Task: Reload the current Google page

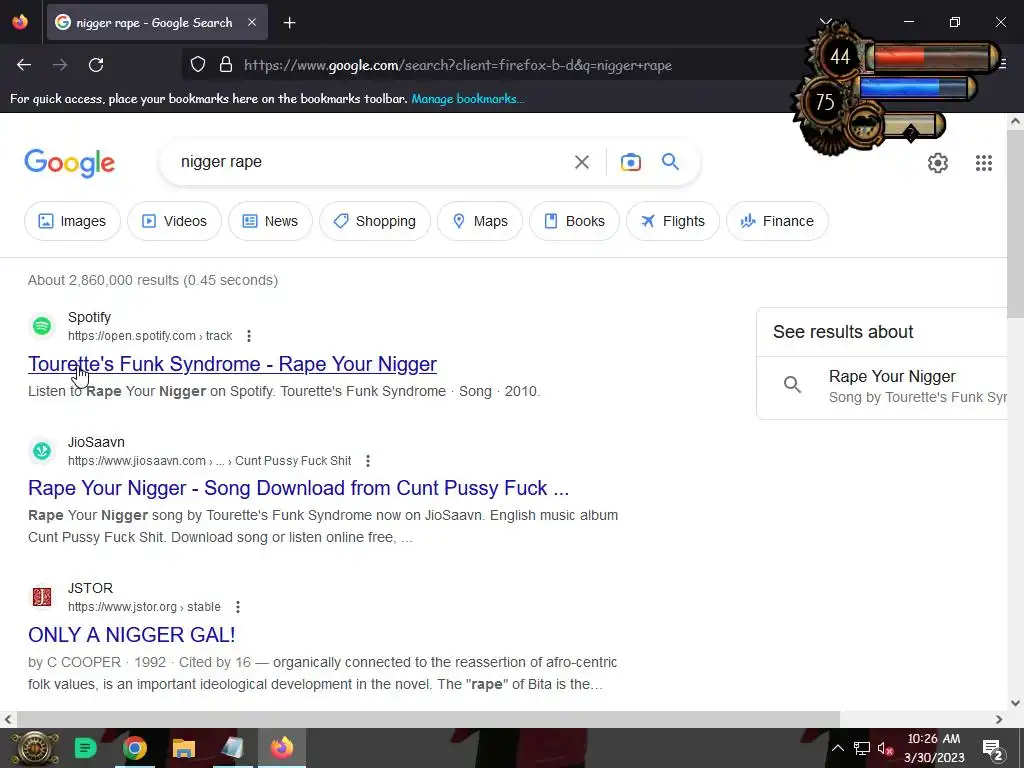Action: (x=96, y=65)
